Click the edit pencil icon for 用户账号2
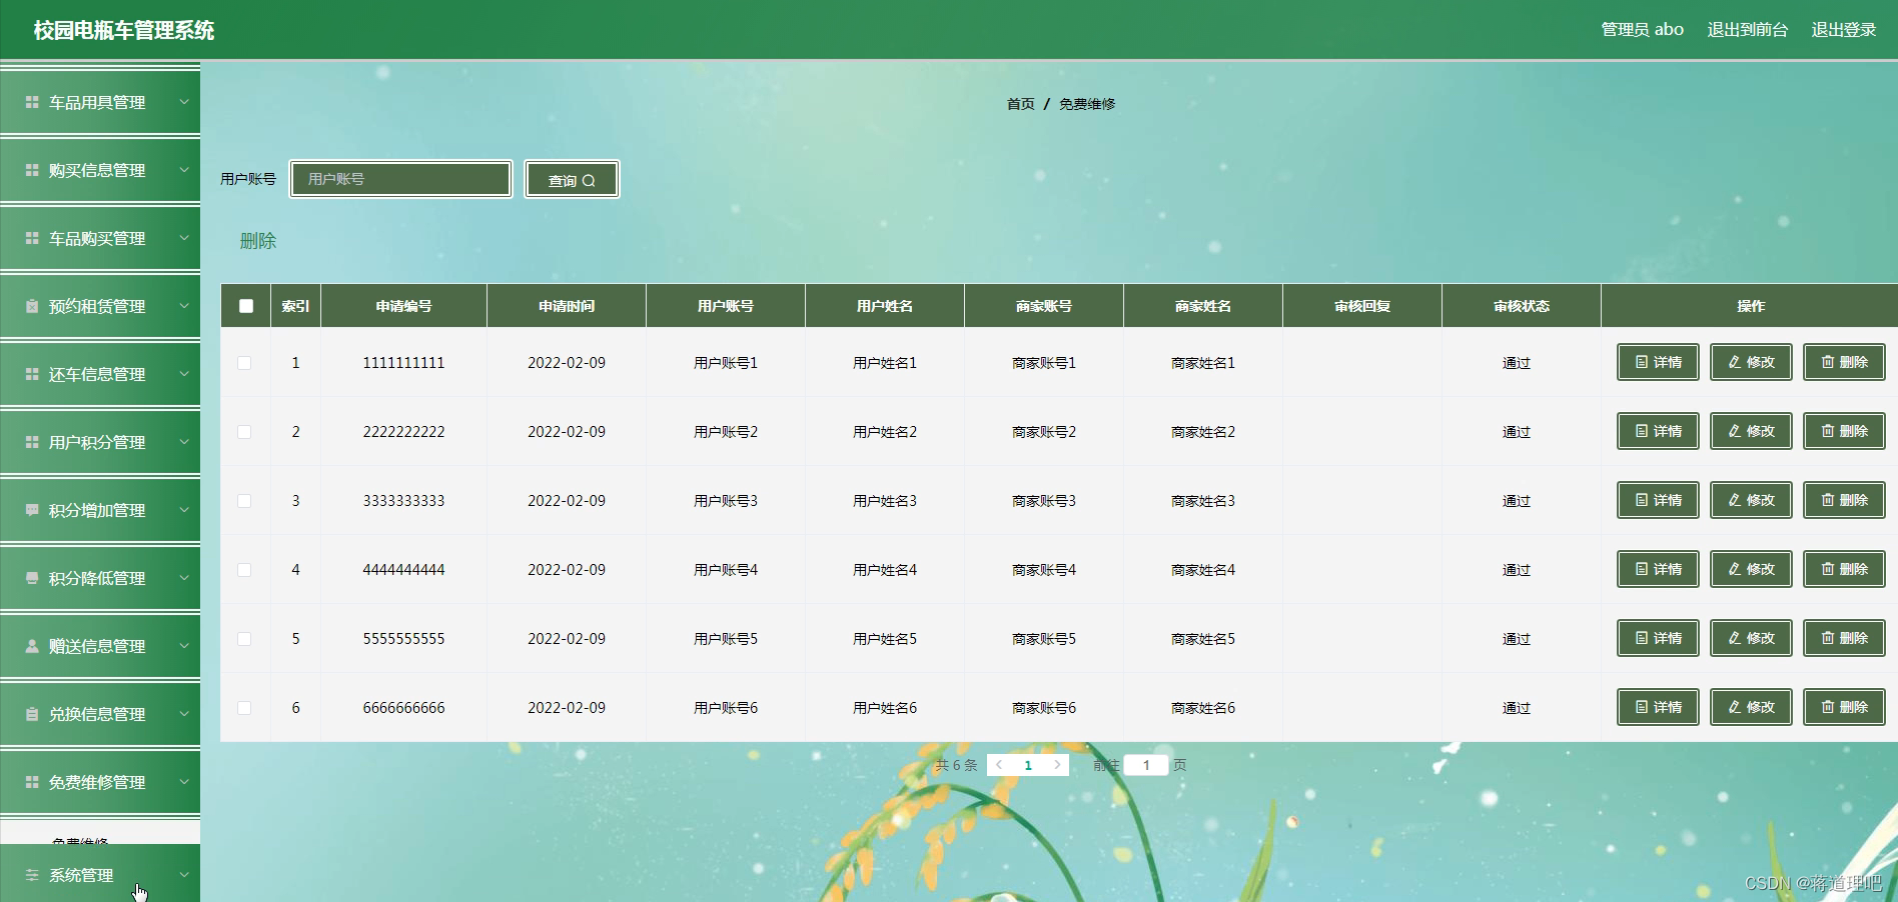 tap(1733, 431)
